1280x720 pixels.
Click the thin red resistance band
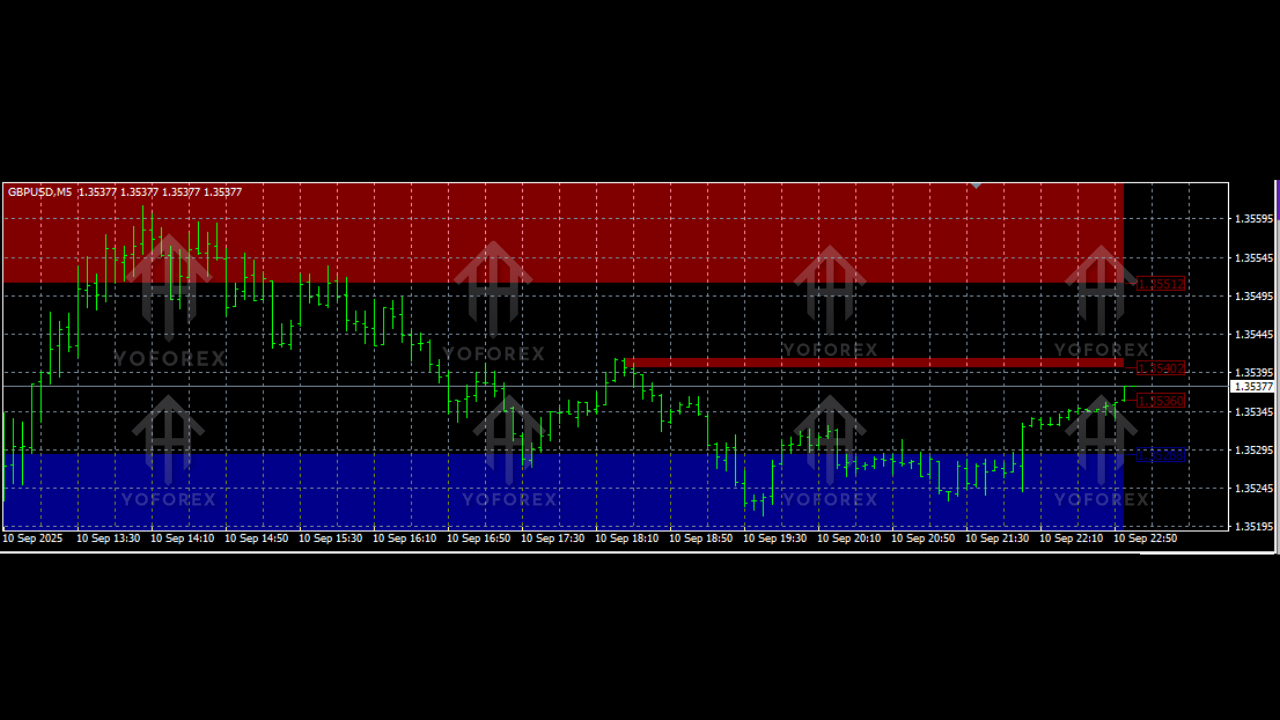click(870, 362)
